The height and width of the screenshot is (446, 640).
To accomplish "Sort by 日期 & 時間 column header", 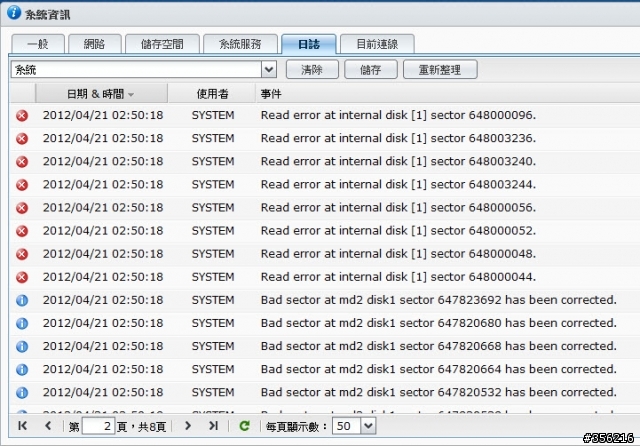I will (101, 94).
